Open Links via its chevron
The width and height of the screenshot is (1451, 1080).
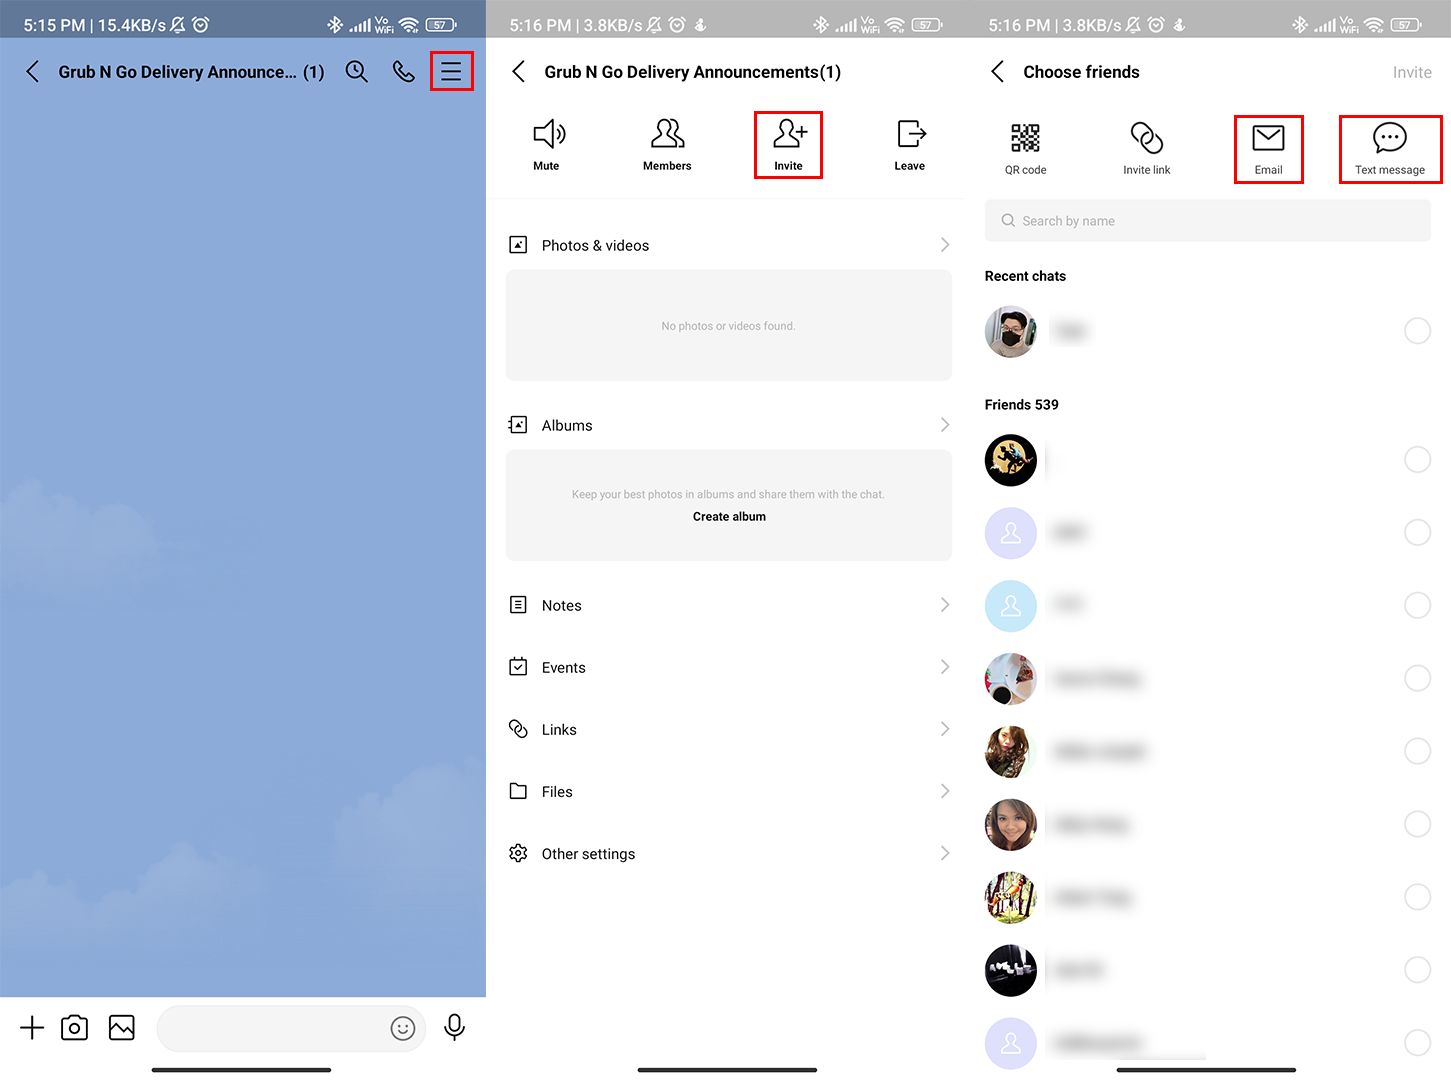click(x=945, y=729)
